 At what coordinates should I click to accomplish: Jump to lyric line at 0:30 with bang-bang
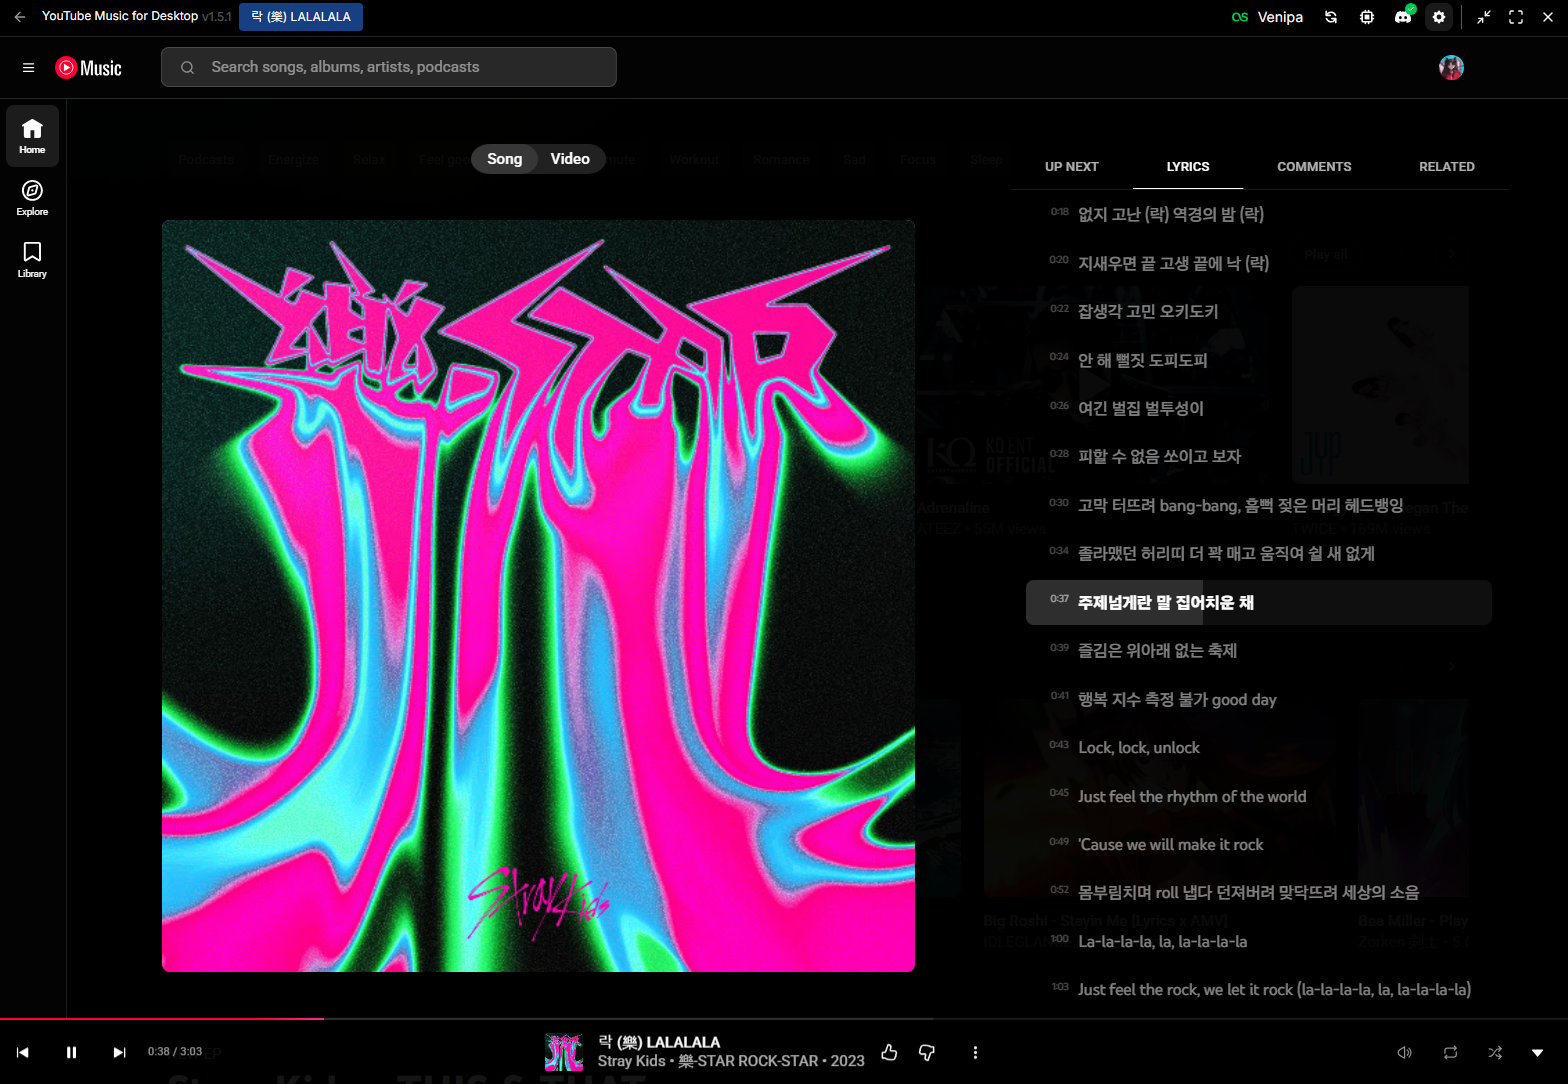pos(1259,505)
